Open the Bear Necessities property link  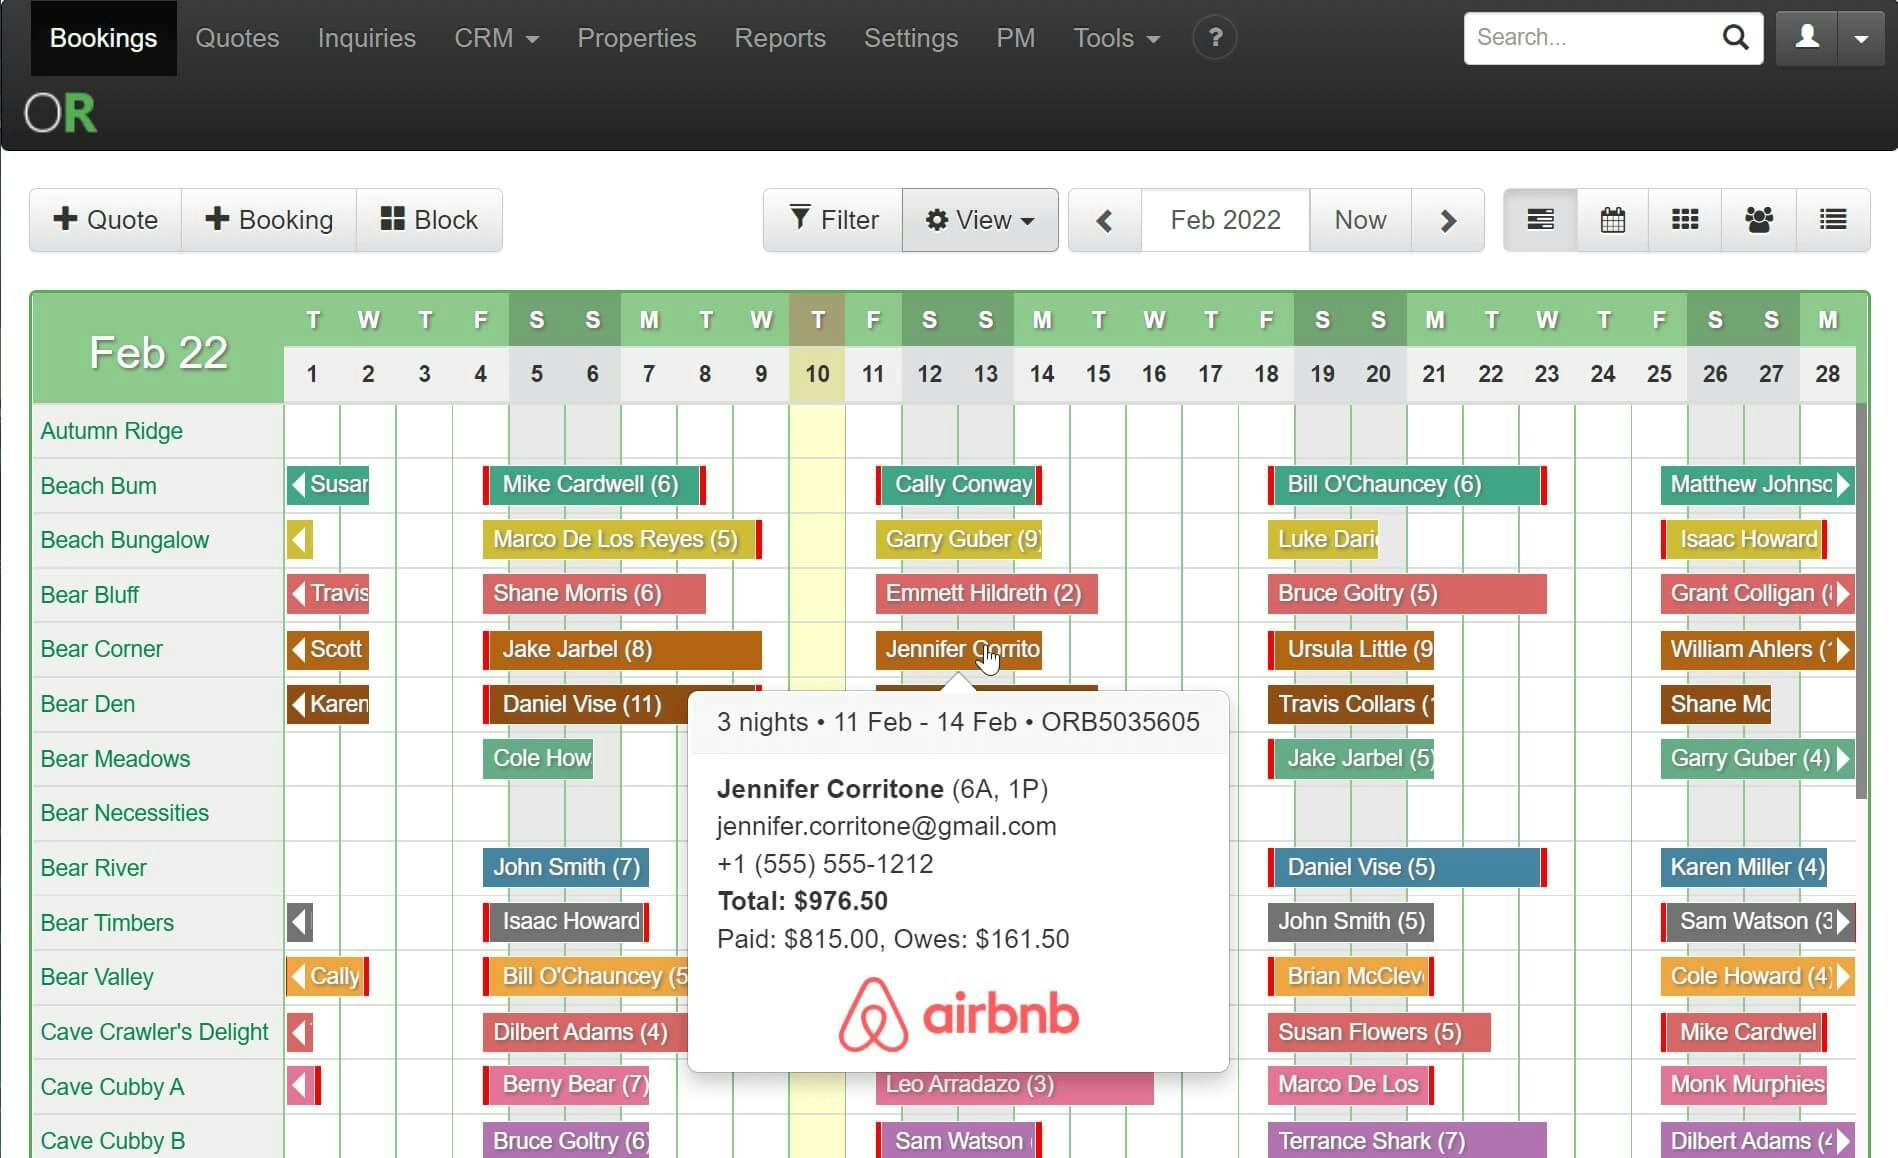click(x=125, y=813)
